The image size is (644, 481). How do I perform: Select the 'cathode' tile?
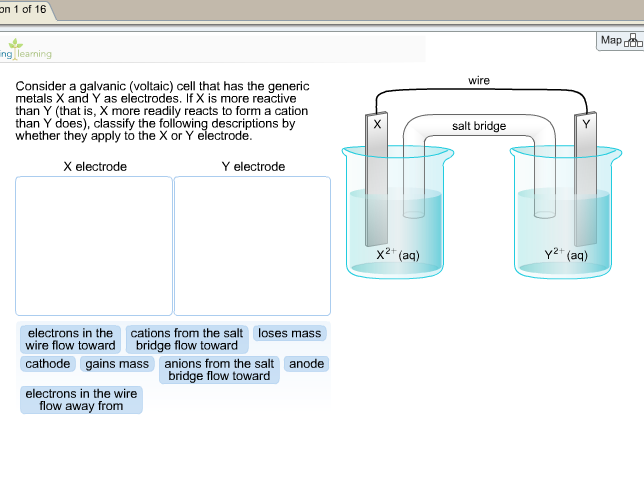pos(48,364)
